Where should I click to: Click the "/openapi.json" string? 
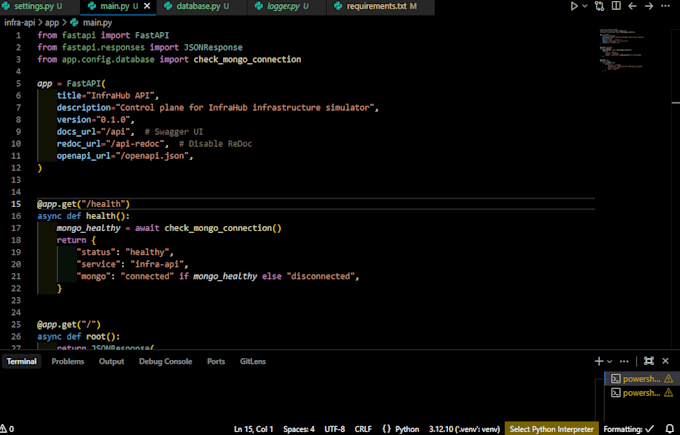(152, 156)
